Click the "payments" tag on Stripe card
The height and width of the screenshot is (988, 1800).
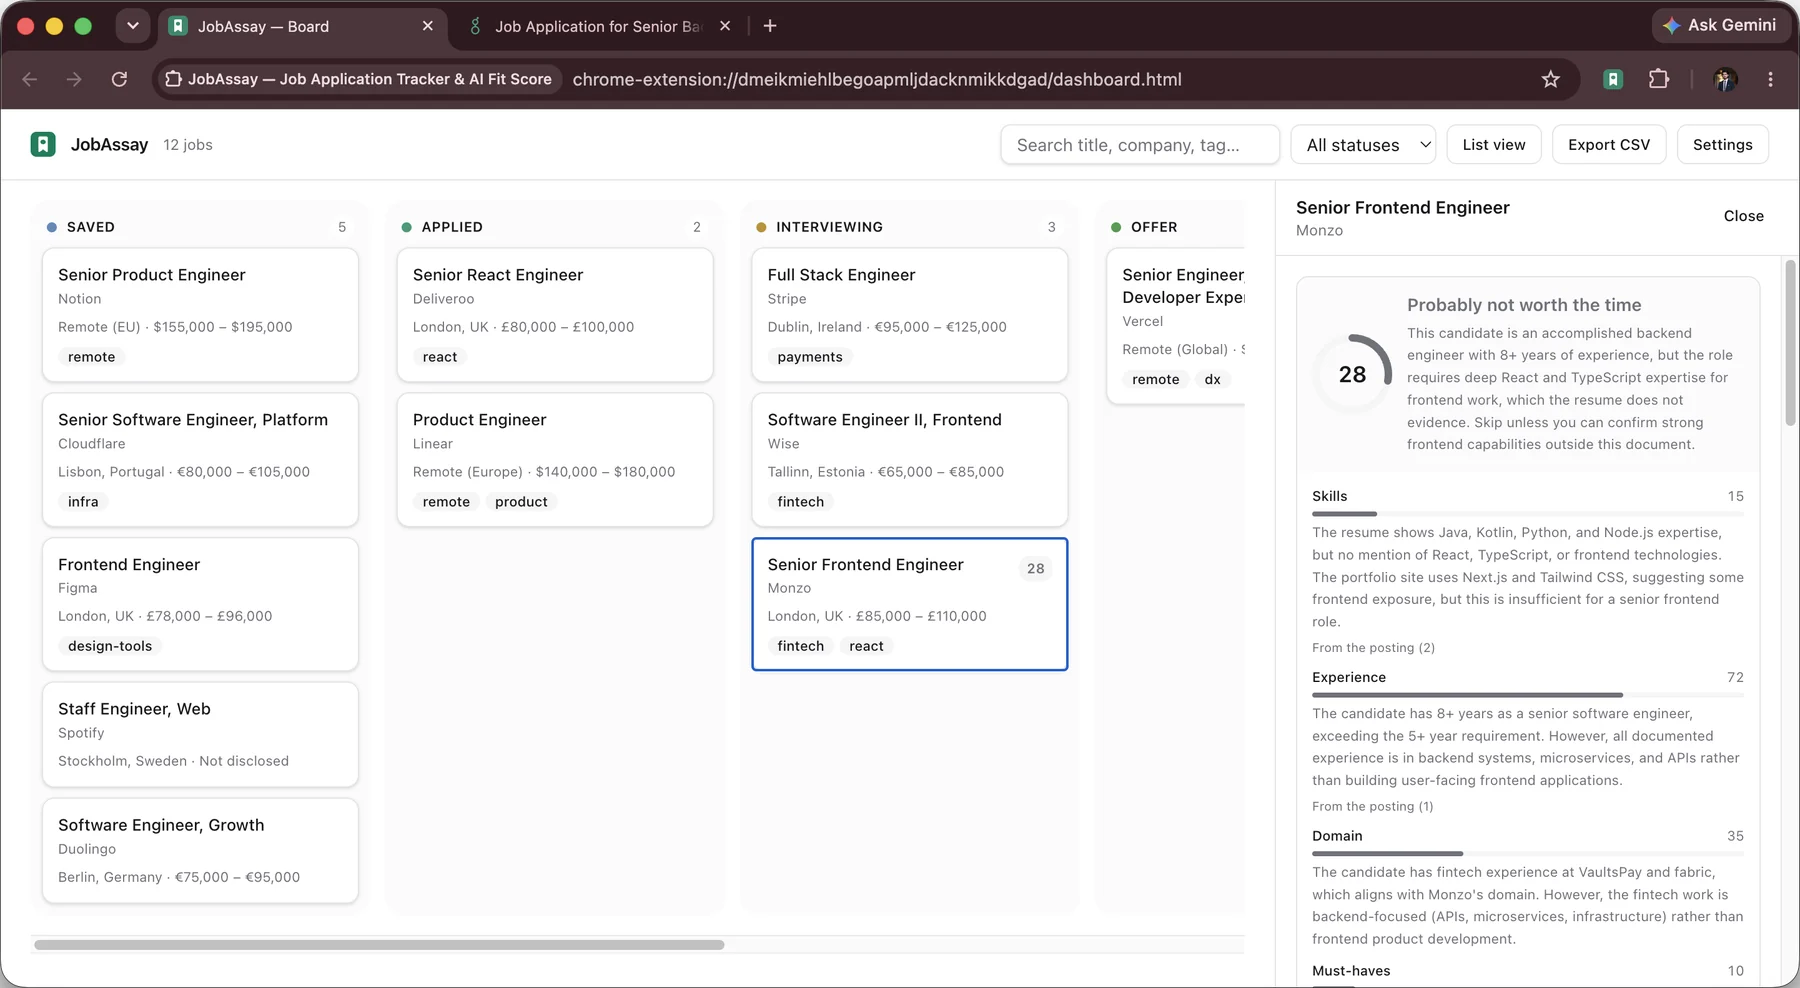coord(810,357)
